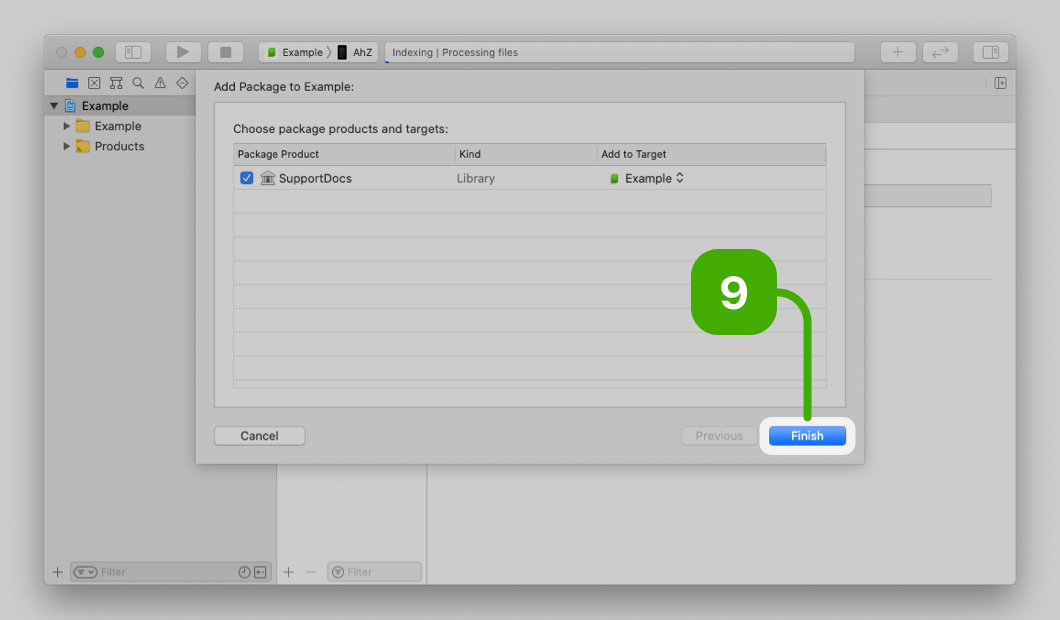Click the Run (play) button in toolbar

(183, 52)
